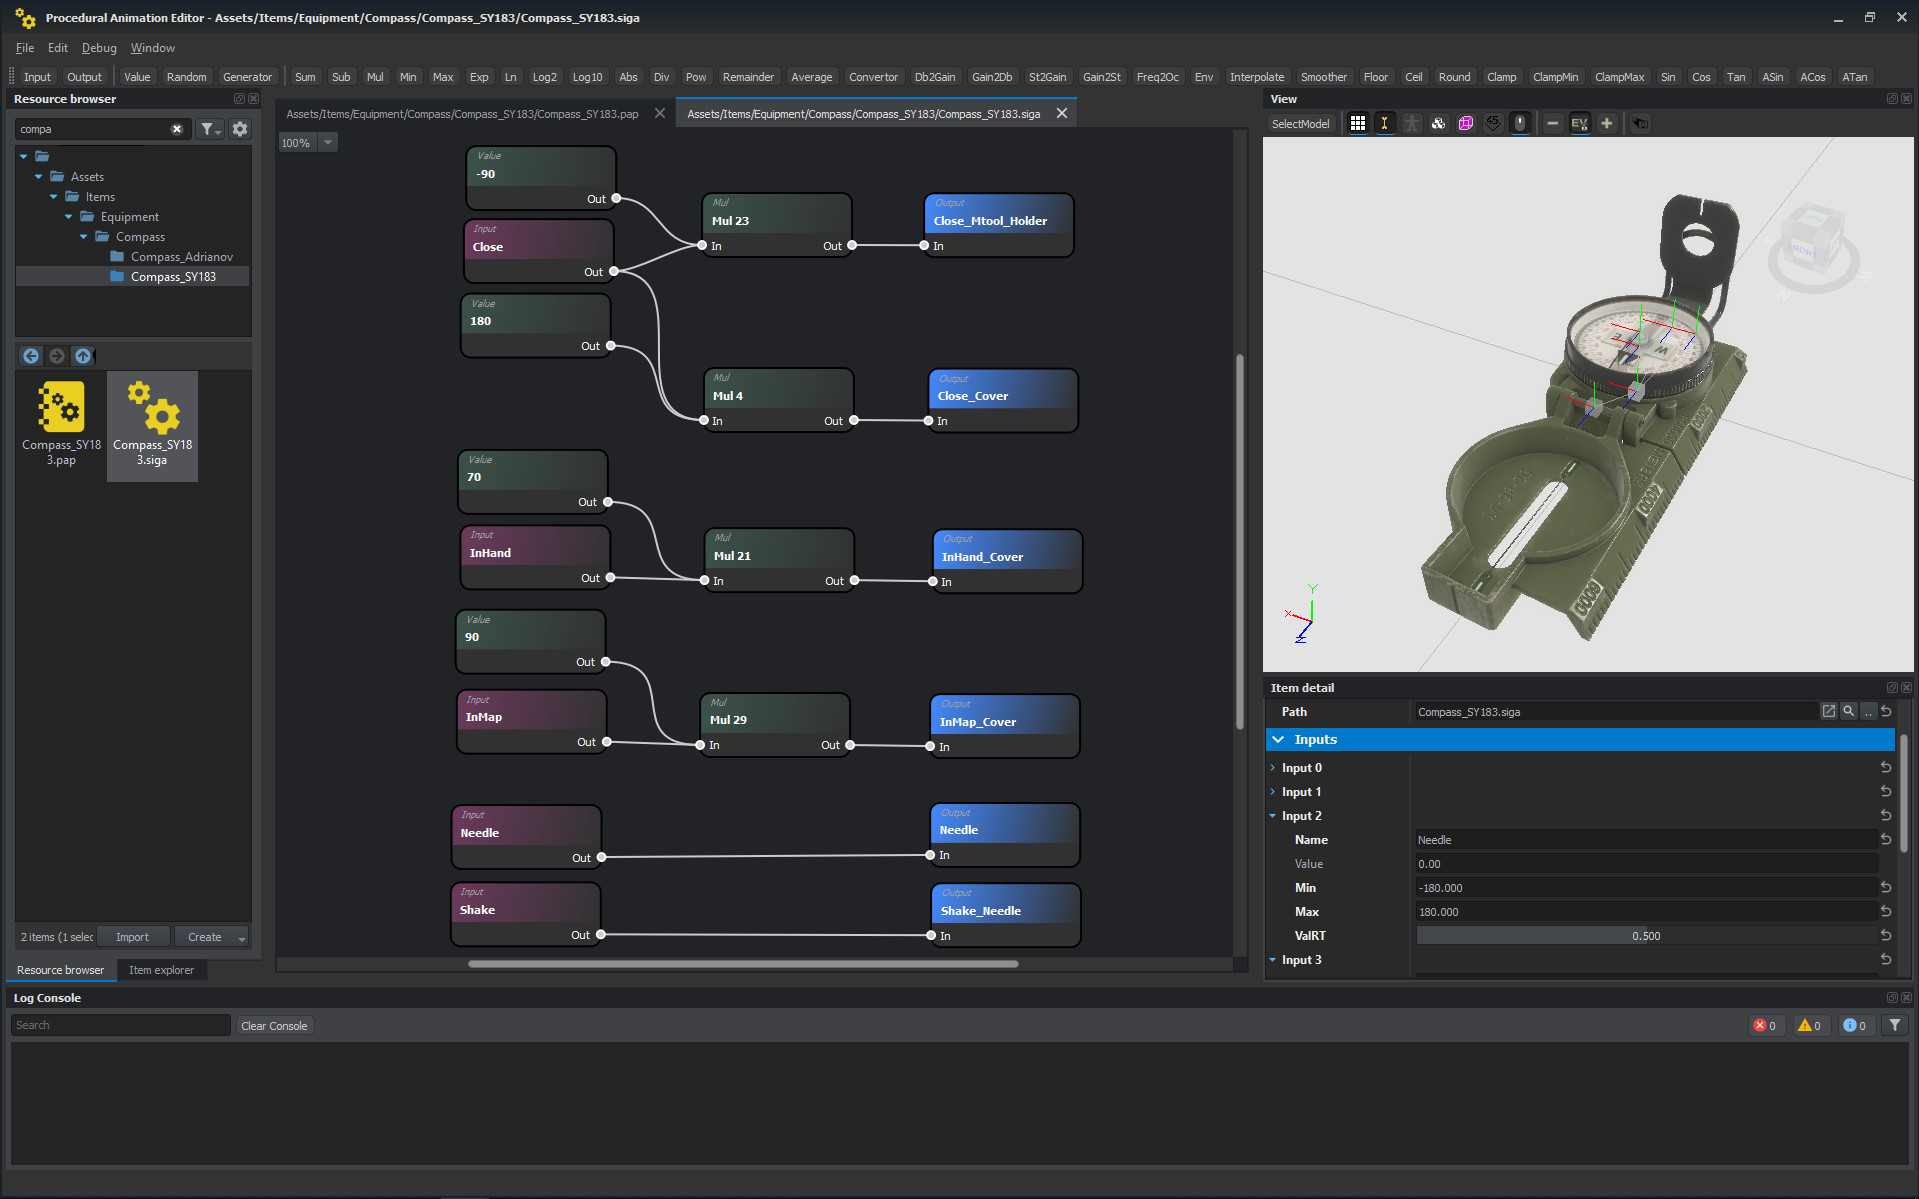
Task: Toggle the 45-degree rotation snap icon
Action: (x=1492, y=123)
